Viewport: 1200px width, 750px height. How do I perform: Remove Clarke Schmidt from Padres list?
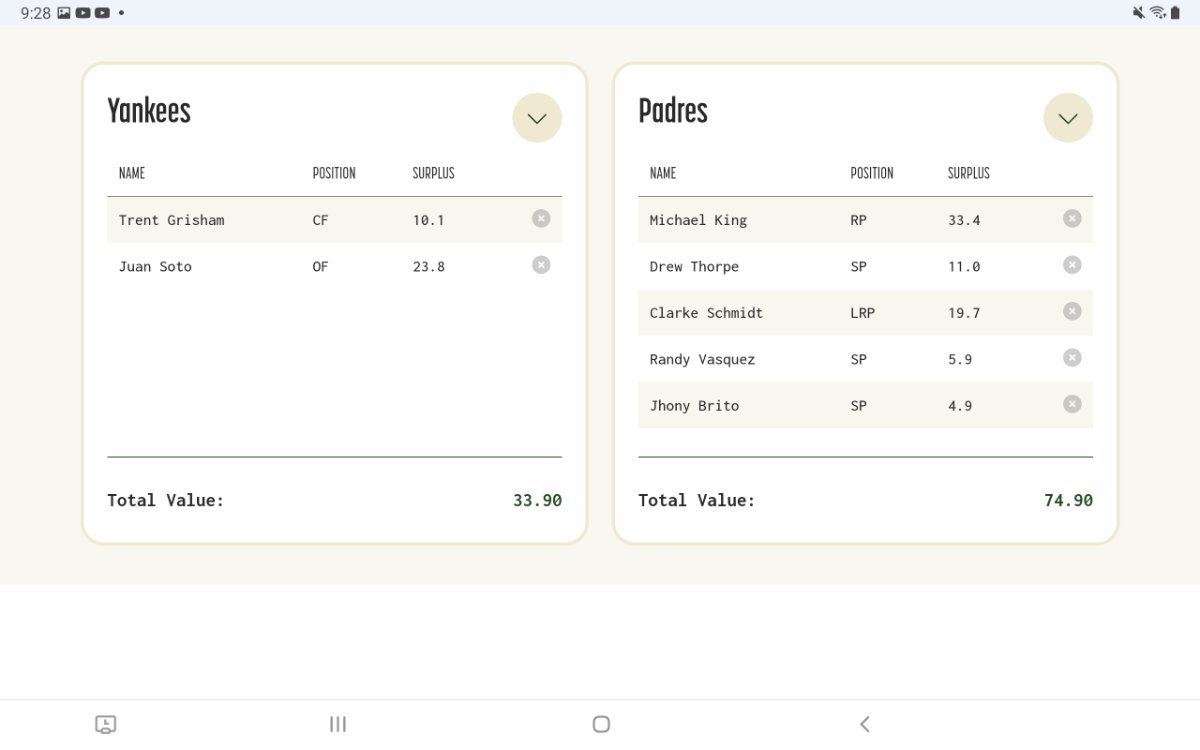(1072, 311)
